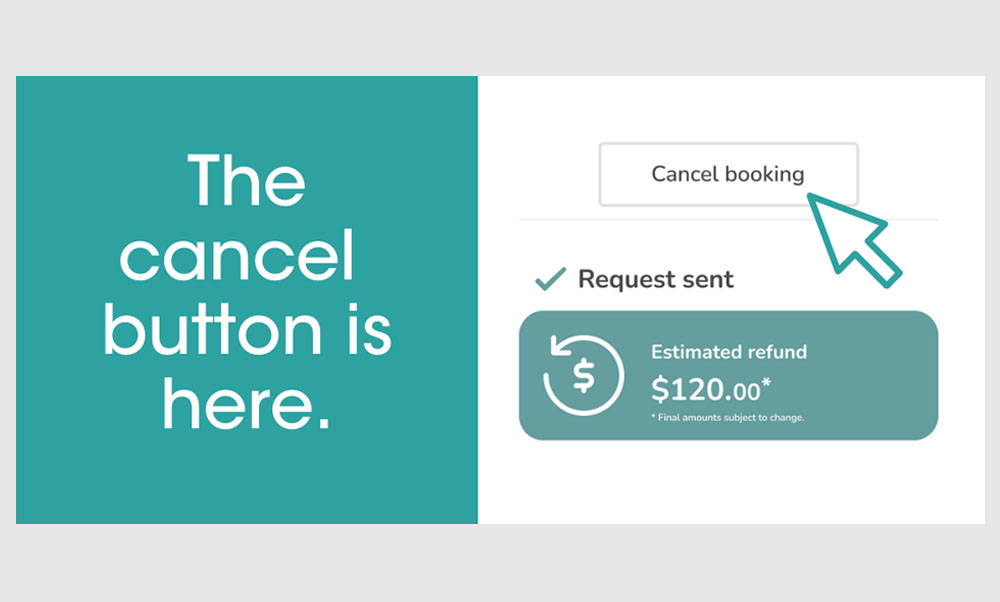Image resolution: width=1000 pixels, height=602 pixels.
Task: Click the word "The" in the headline
Action: [x=247, y=181]
